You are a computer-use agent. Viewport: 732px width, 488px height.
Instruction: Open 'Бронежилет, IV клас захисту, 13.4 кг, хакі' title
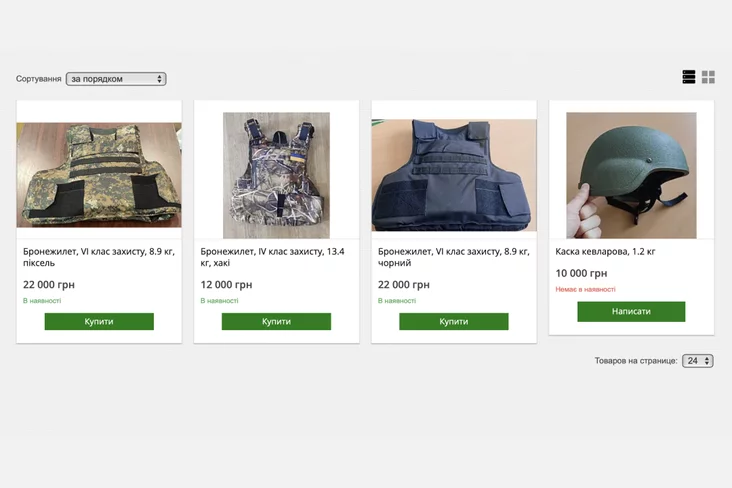point(273,257)
